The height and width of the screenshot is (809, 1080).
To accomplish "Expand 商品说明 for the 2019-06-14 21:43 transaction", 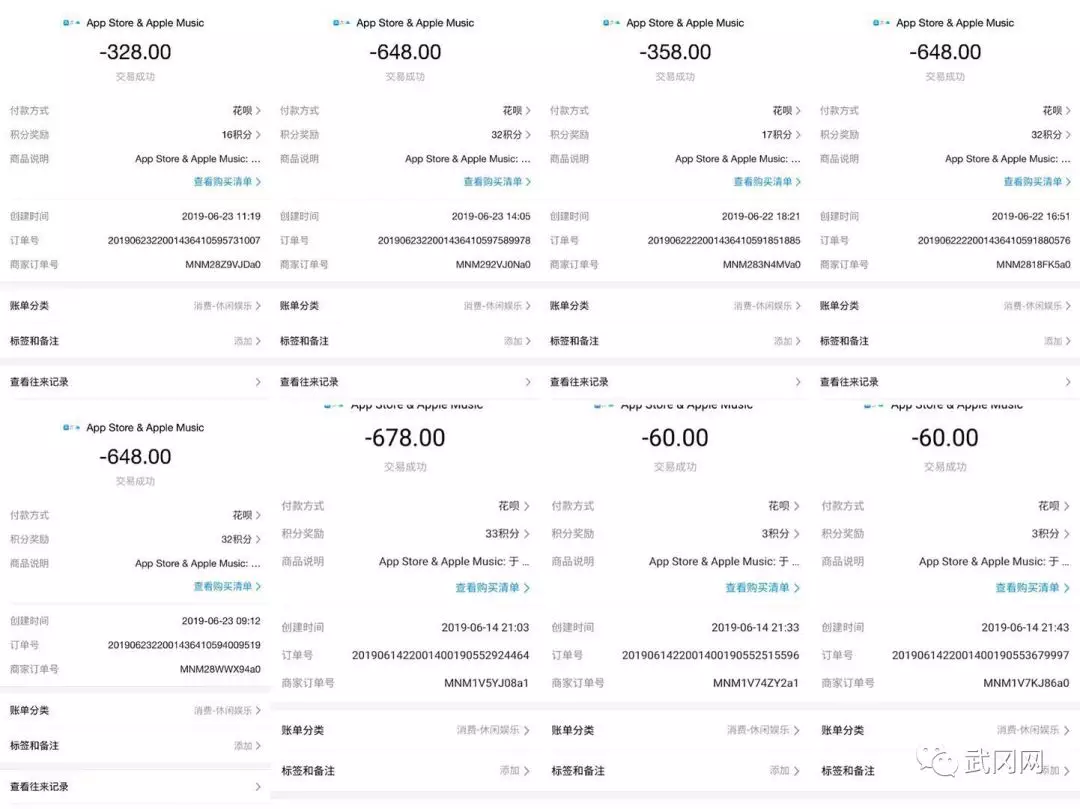I will (945, 561).
